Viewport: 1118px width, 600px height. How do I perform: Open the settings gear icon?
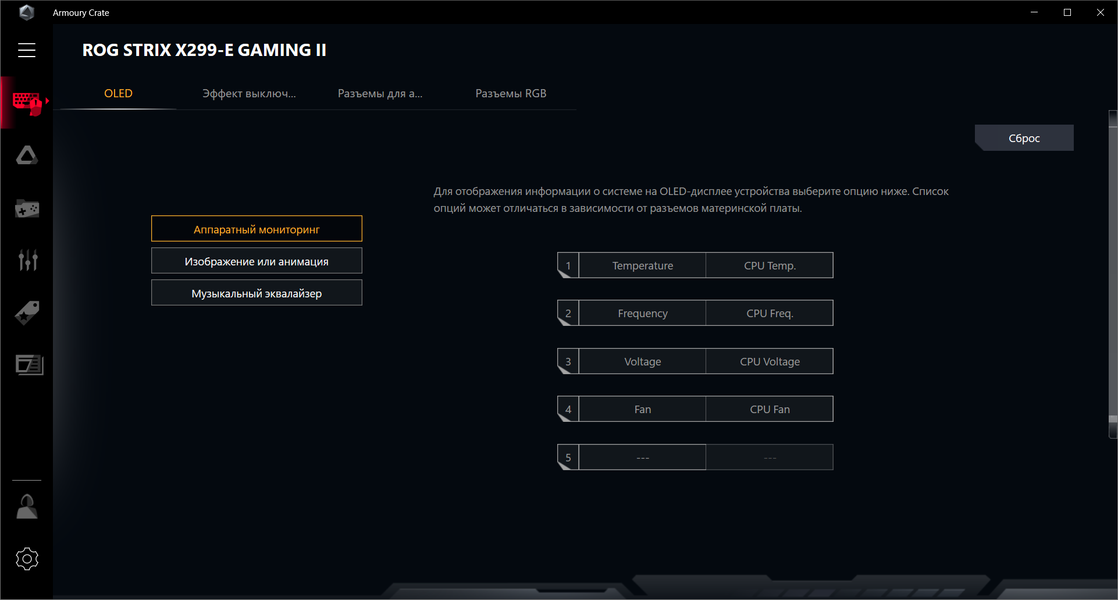(27, 559)
